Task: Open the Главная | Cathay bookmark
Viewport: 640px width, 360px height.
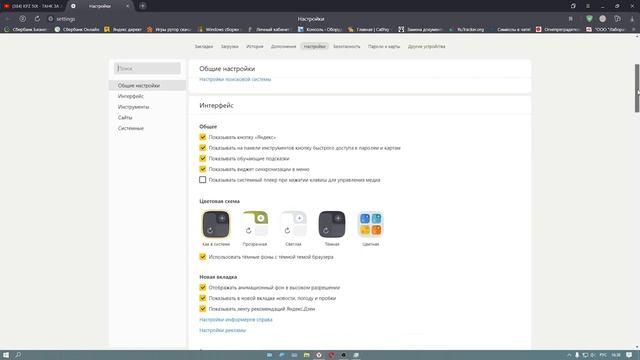Action: [369, 29]
